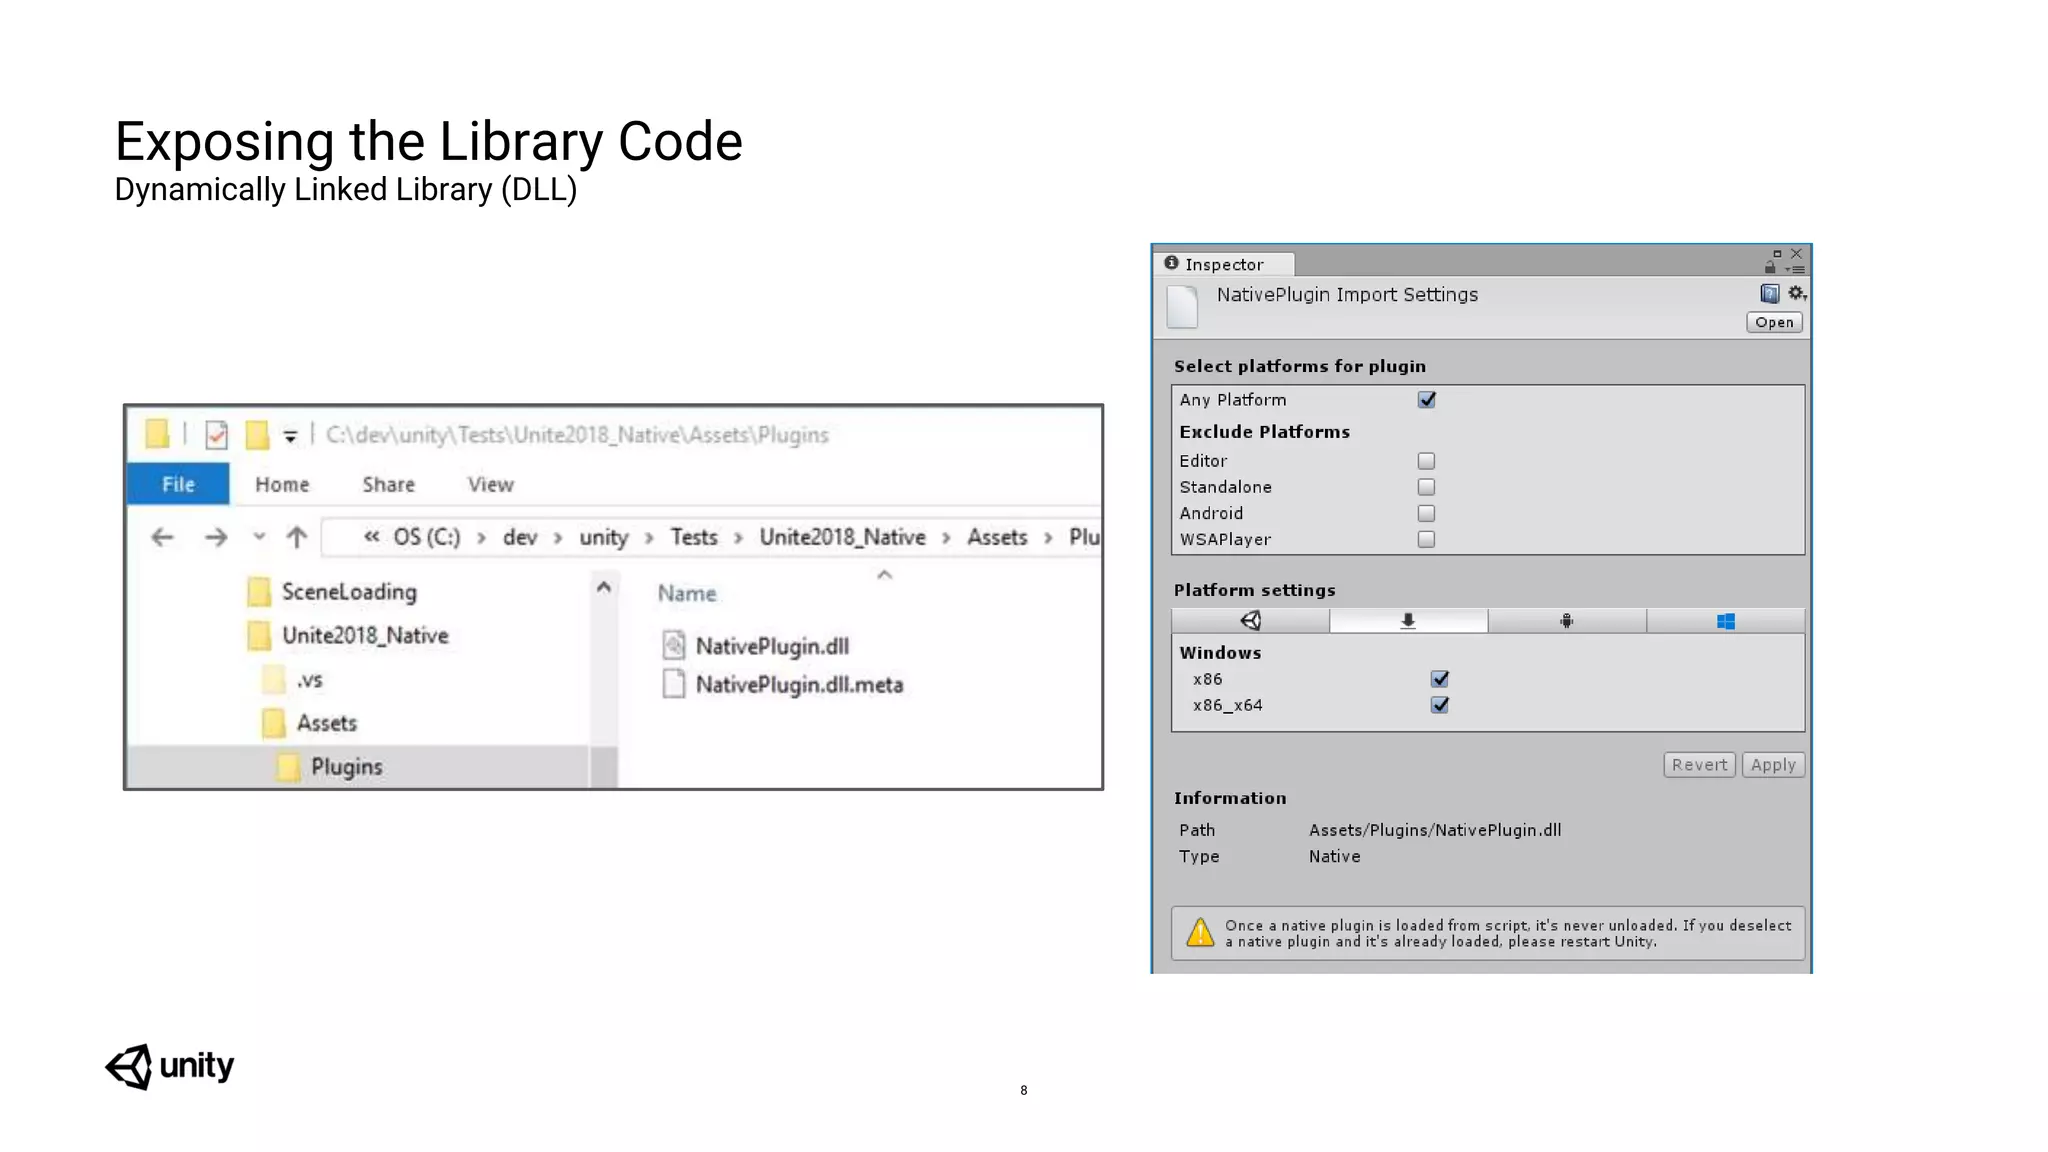Click the .vs folder icon
2048x1152 pixels.
point(273,680)
